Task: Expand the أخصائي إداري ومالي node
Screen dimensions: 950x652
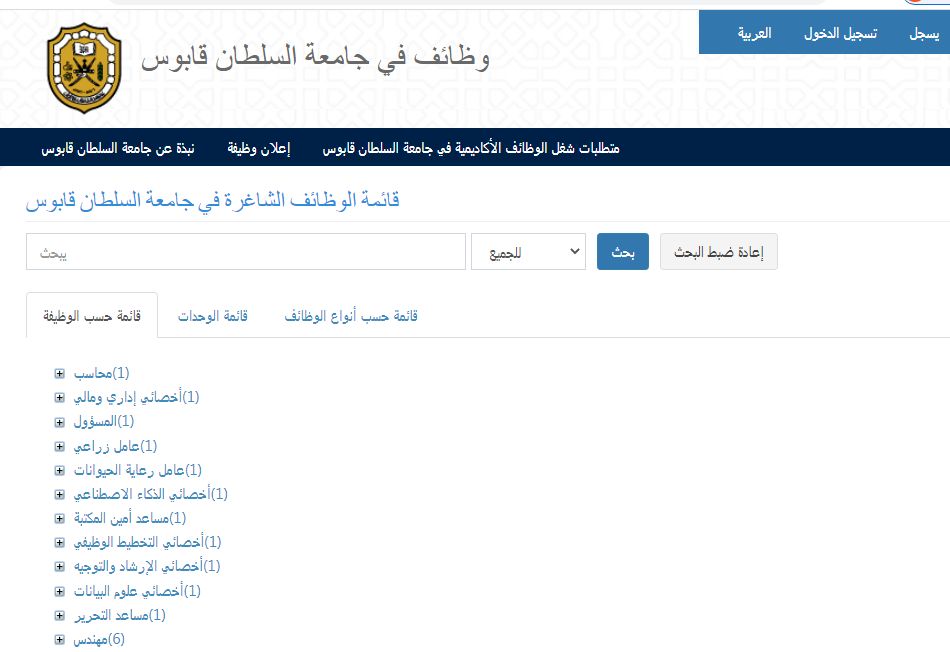Action: 59,398
